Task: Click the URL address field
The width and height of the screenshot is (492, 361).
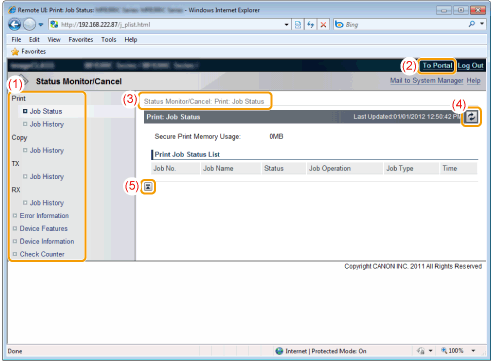Action: (x=170, y=25)
